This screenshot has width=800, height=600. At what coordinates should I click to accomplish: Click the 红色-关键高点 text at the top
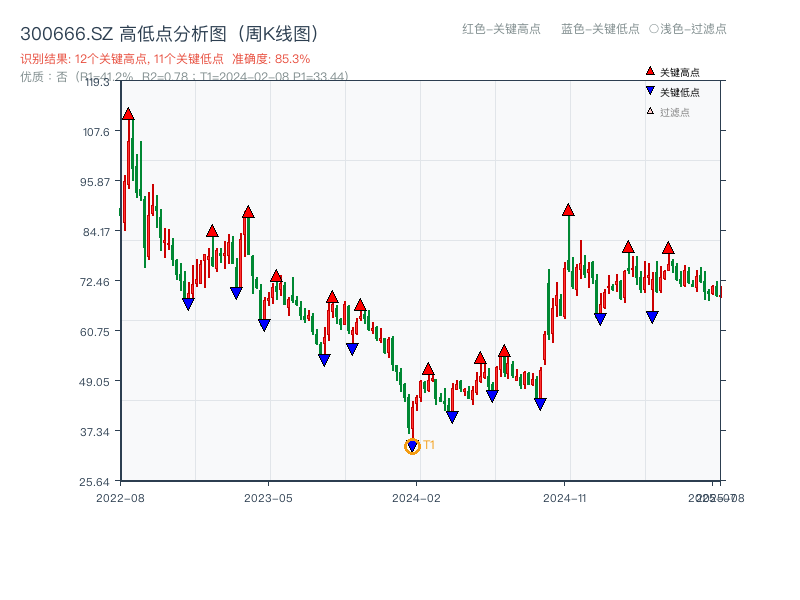(501, 29)
